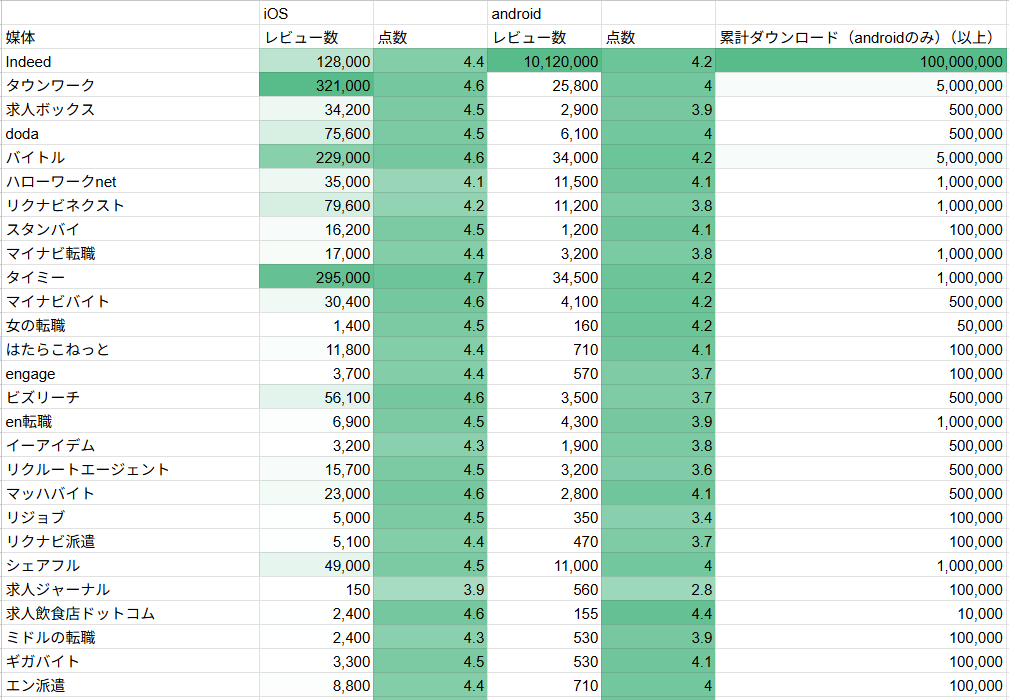Select the 求人ボックス cell
1009x700 pixels.
pyautogui.click(x=129, y=109)
